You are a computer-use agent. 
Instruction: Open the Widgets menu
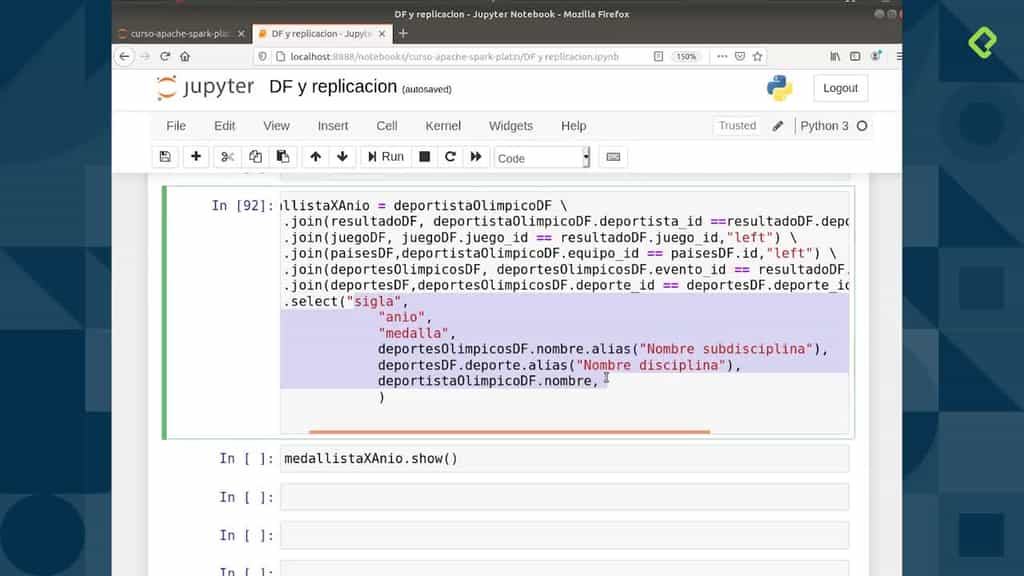(511, 125)
